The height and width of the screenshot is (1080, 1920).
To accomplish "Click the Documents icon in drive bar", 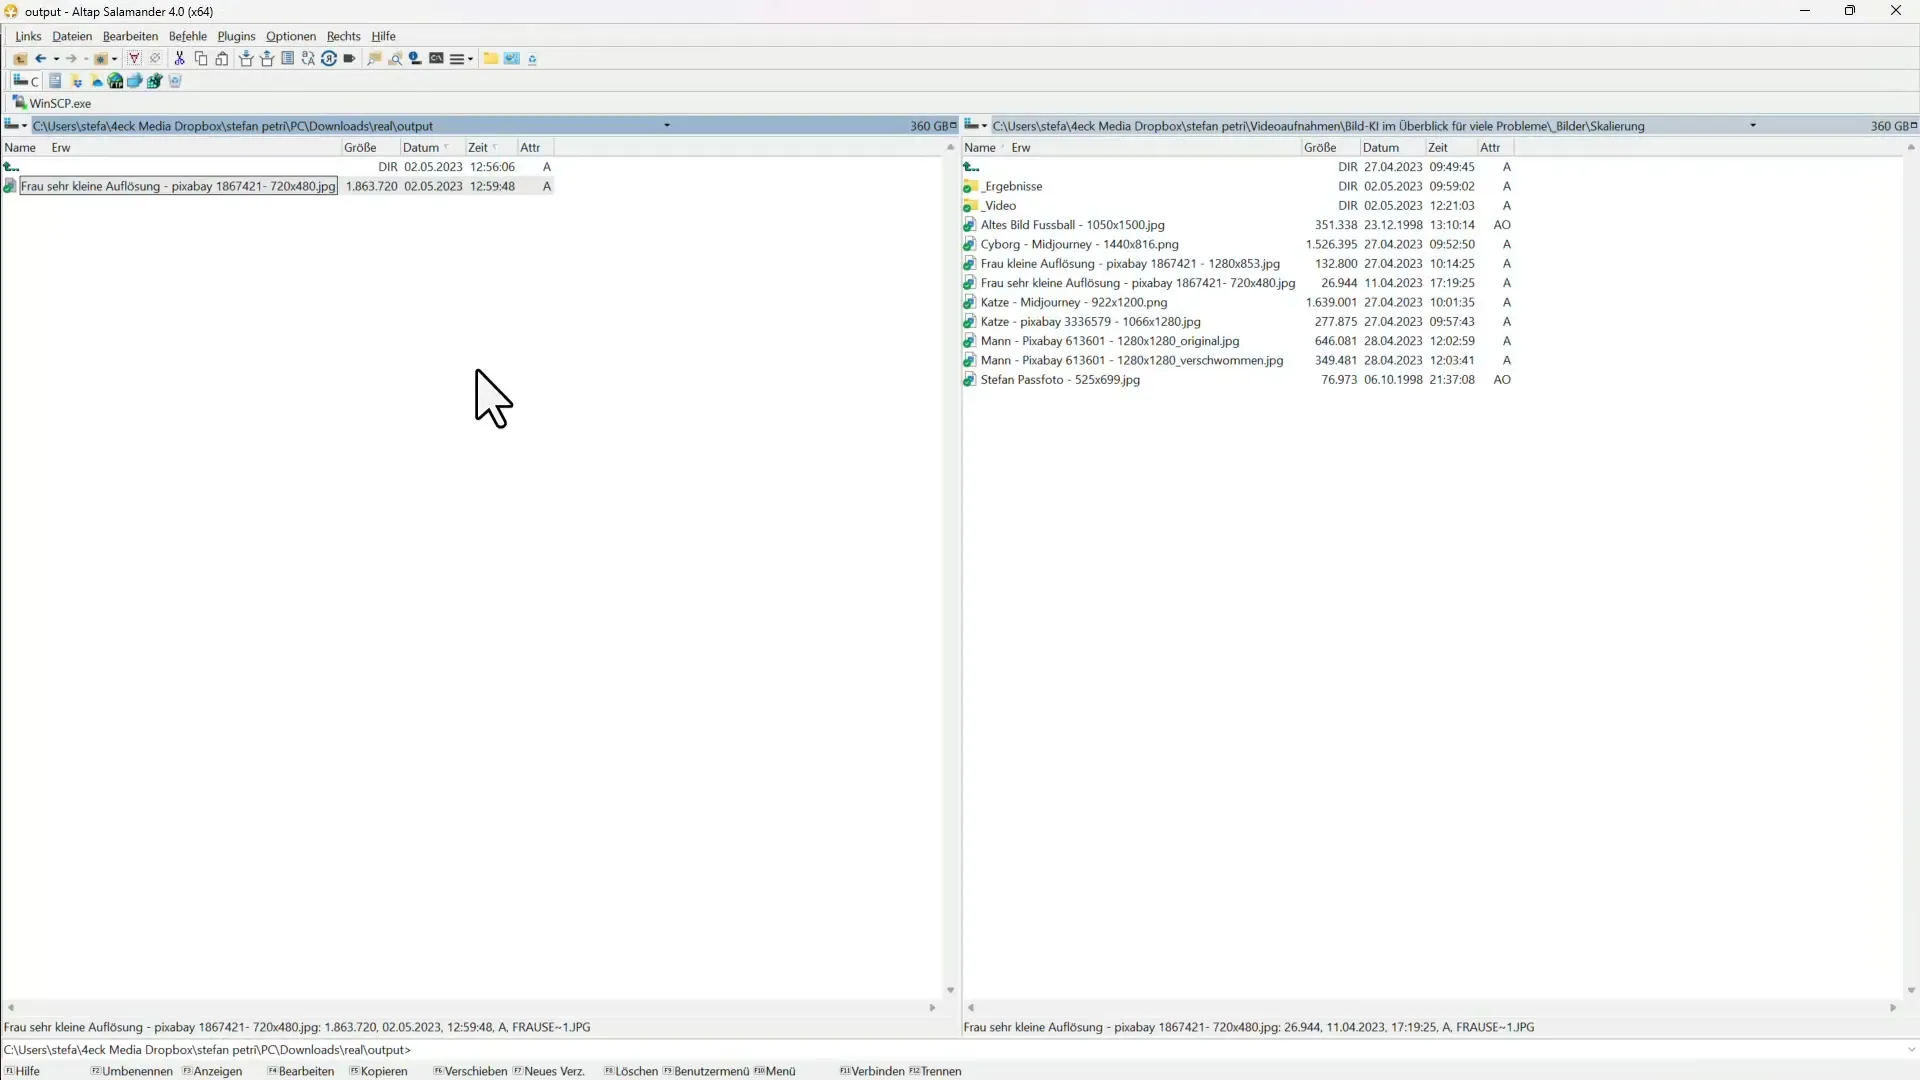I will 55,81.
